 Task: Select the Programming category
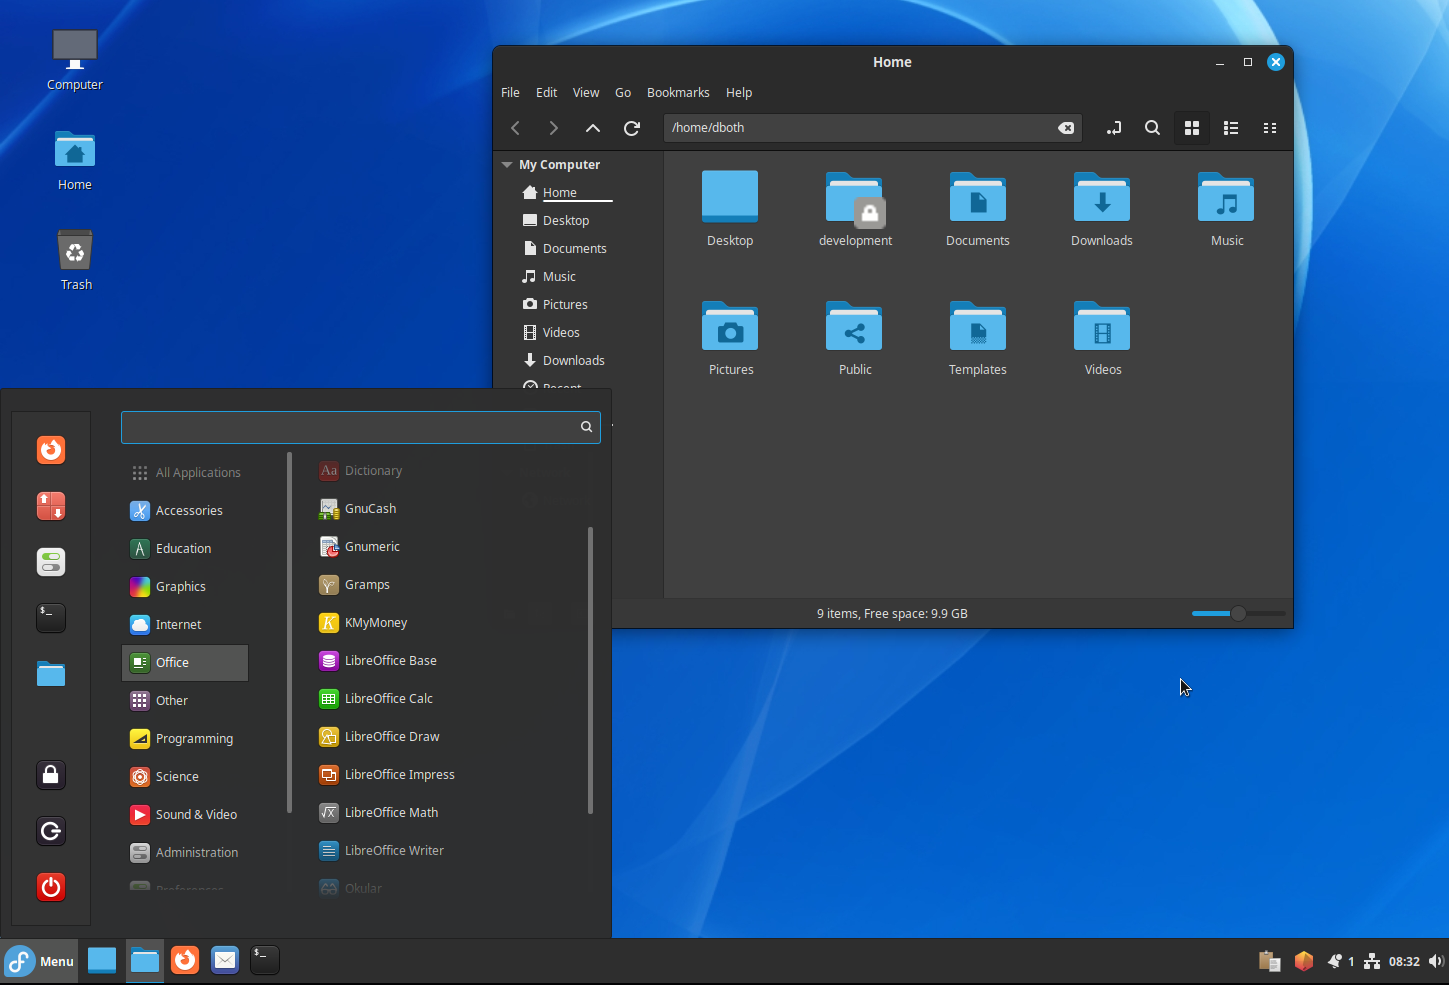[185, 739]
